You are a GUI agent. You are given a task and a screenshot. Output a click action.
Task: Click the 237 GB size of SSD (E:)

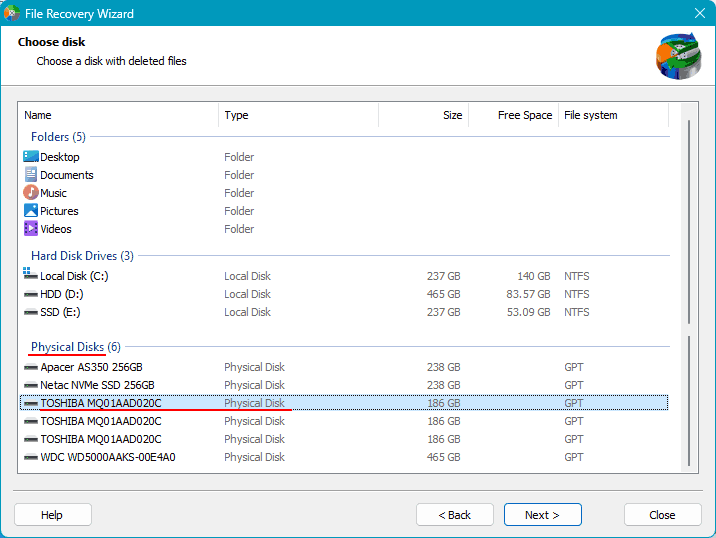click(x=443, y=312)
